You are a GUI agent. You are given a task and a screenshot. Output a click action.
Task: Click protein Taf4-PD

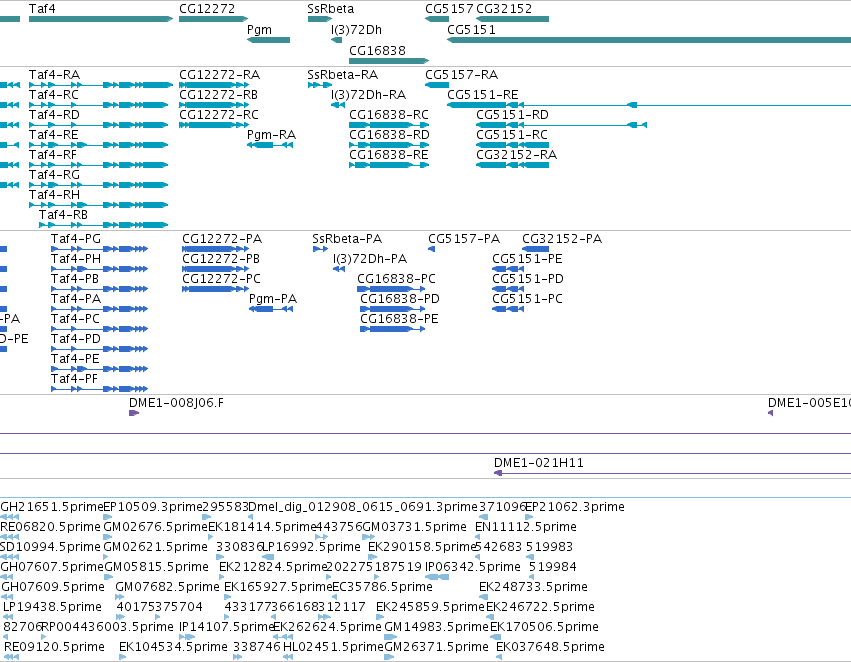point(99,349)
